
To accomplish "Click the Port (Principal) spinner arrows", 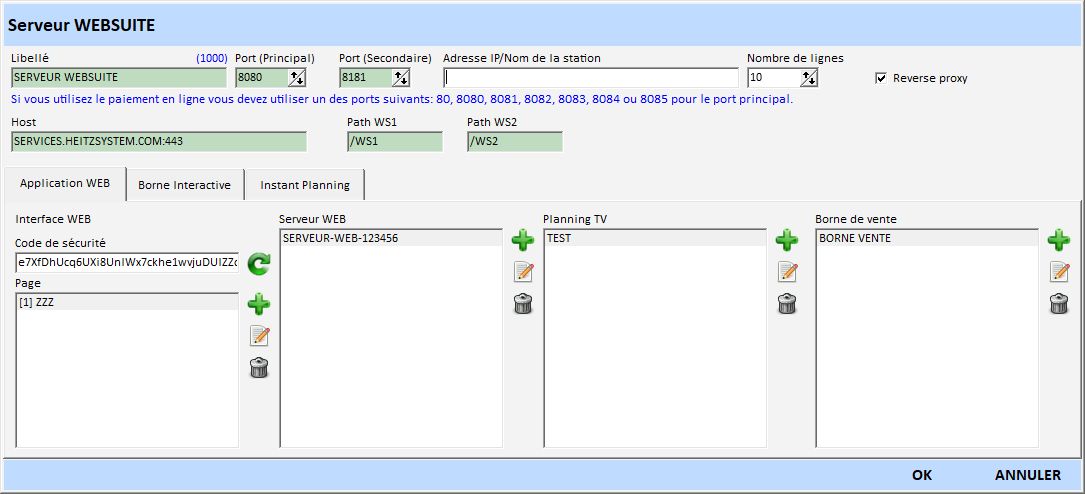I will coord(298,77).
